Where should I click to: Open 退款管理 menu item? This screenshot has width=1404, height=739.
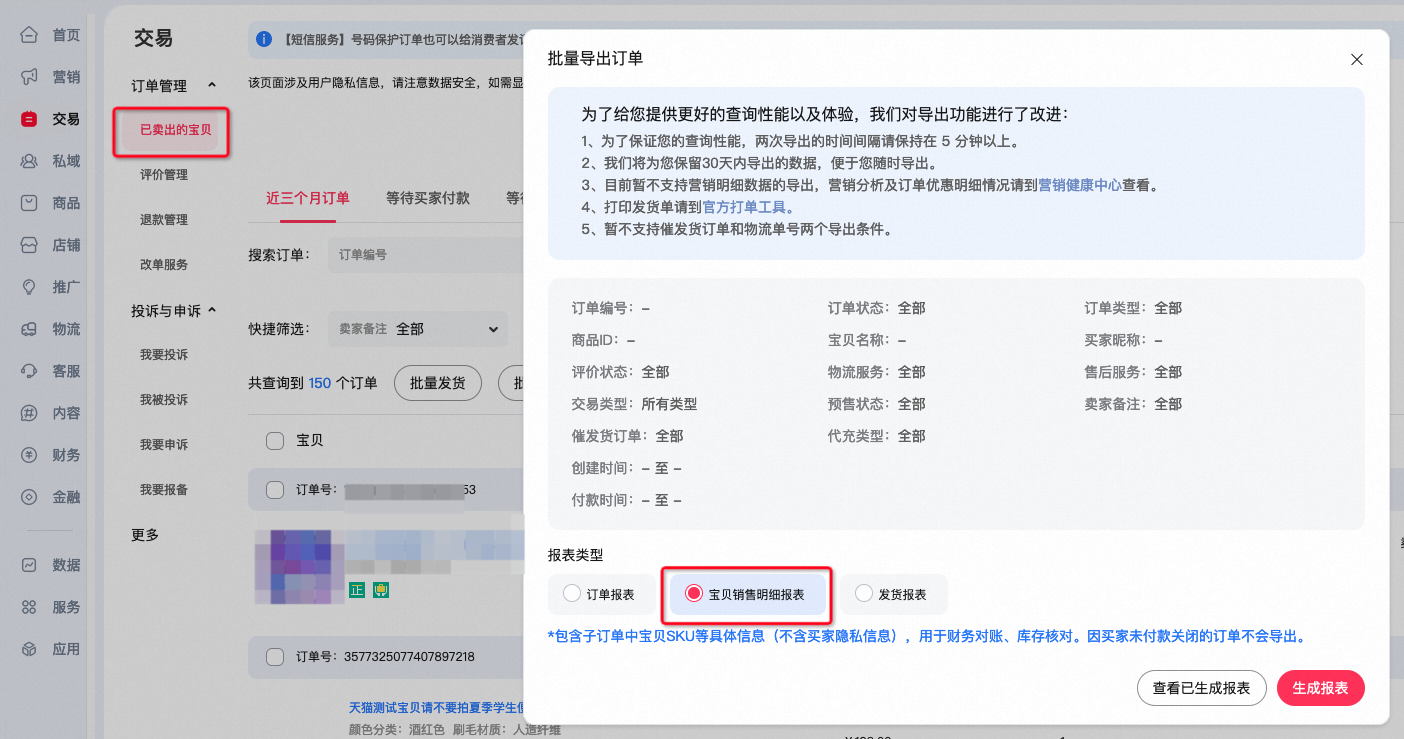164,220
